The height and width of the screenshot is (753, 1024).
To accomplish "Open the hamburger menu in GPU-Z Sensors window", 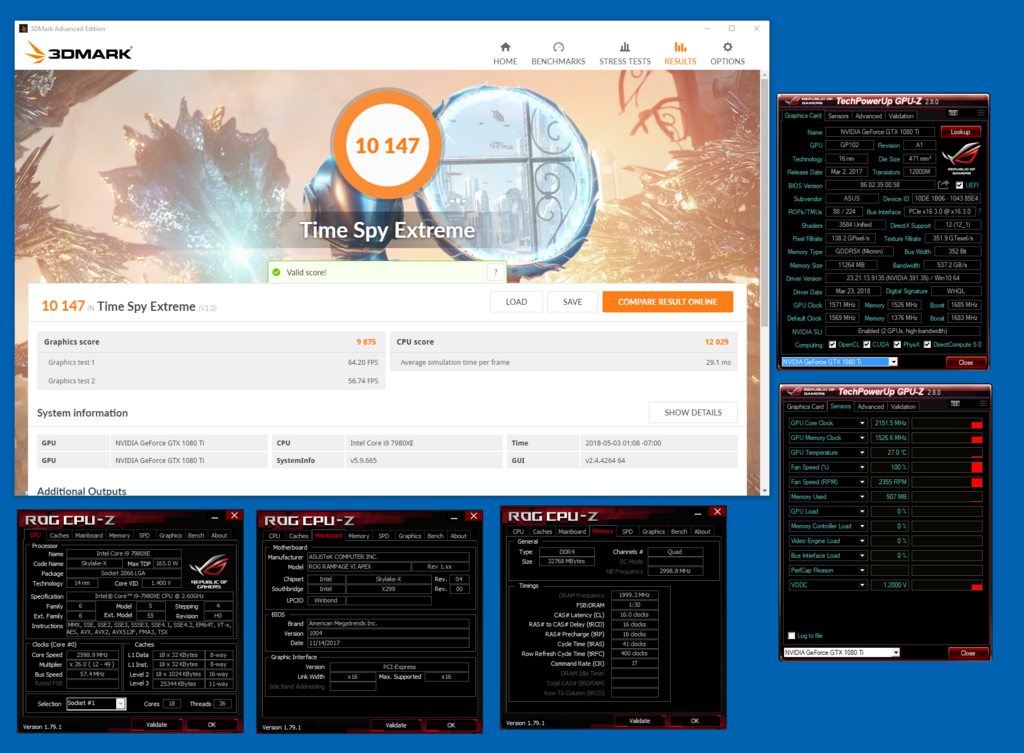I will click(982, 404).
